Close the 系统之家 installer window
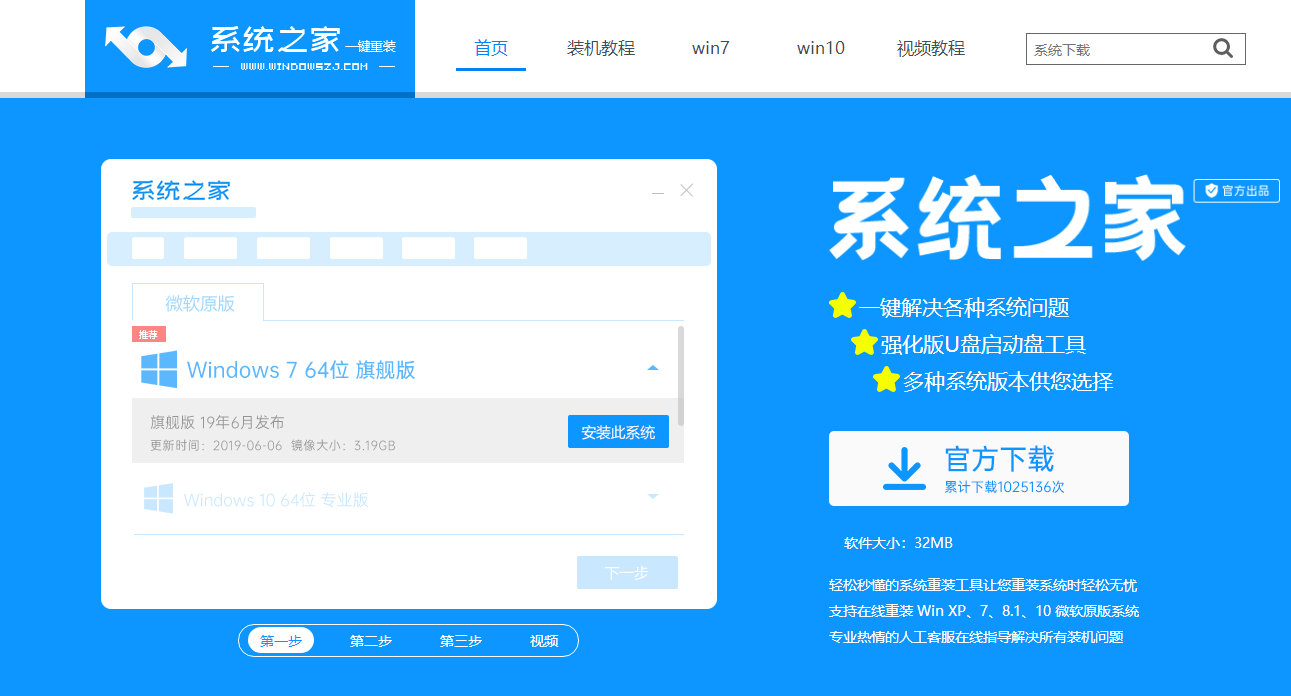The height and width of the screenshot is (696, 1291). (x=687, y=190)
